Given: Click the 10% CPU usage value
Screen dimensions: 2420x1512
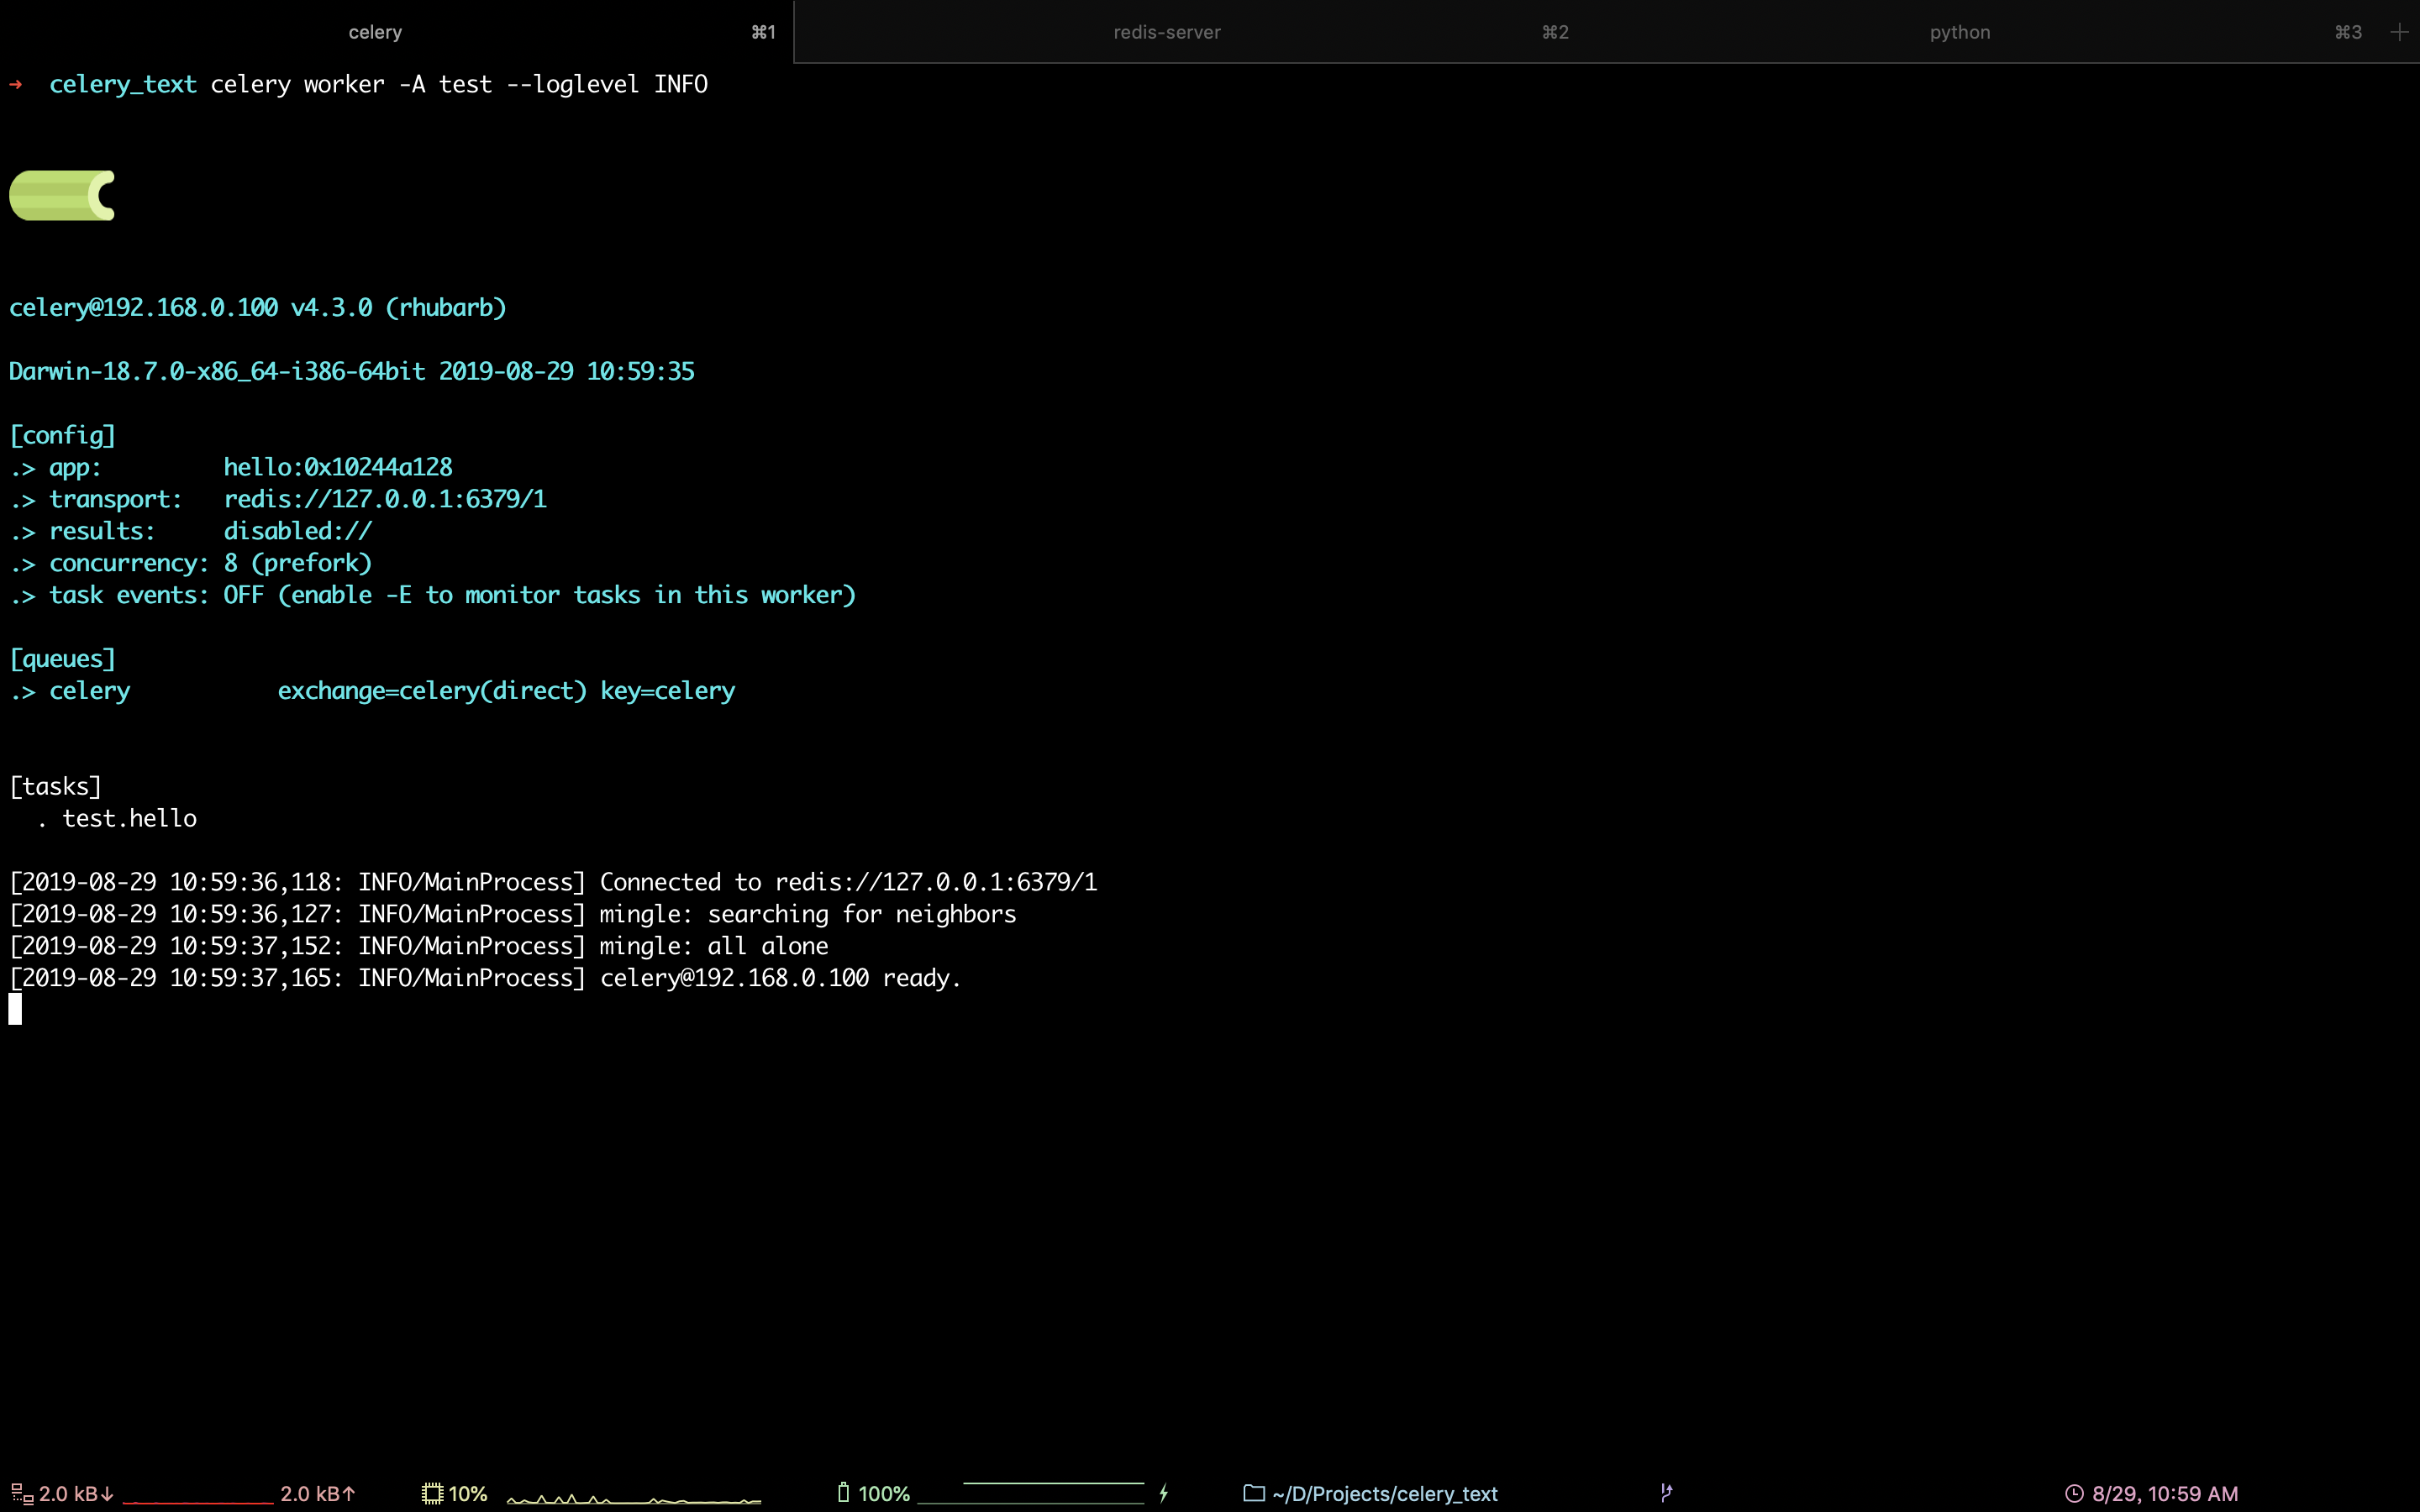Looking at the screenshot, I should click(468, 1493).
